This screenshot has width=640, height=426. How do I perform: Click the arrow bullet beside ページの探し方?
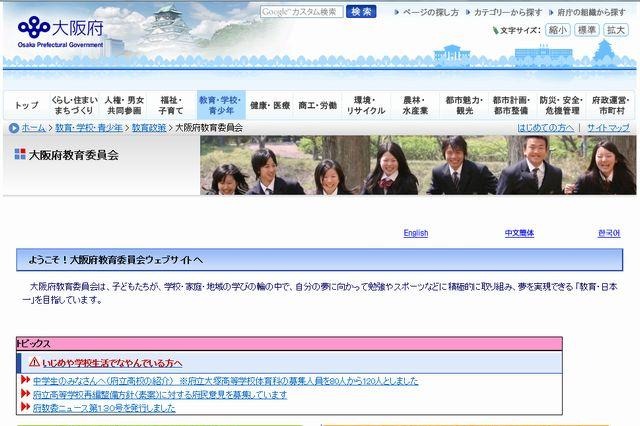click(x=398, y=13)
